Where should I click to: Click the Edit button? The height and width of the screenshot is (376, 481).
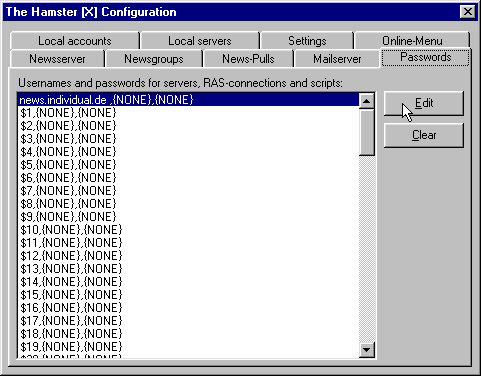(424, 103)
